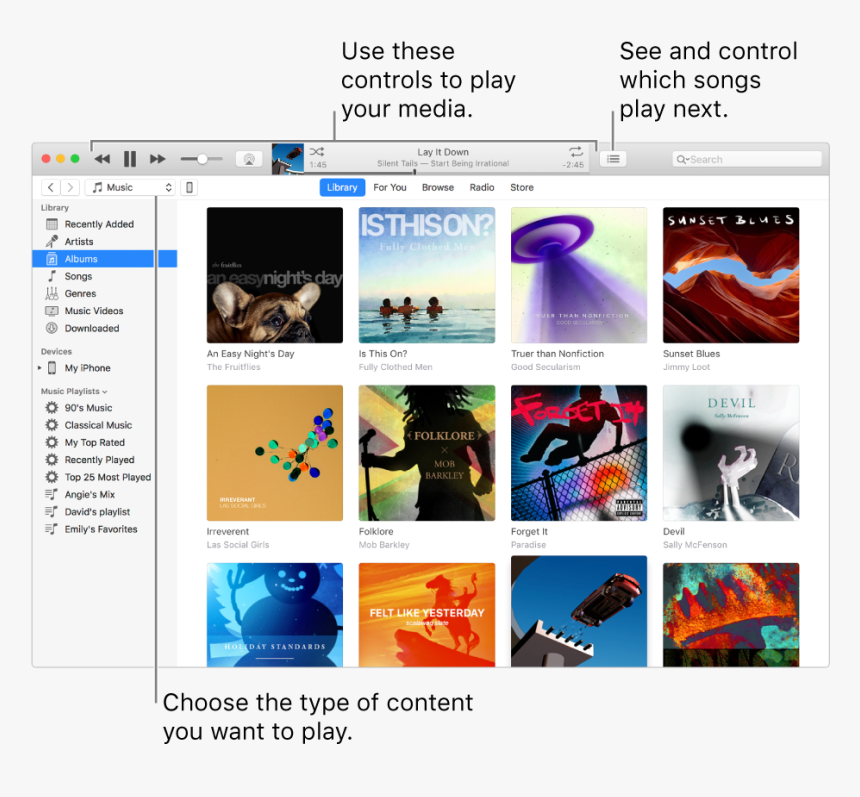860x797 pixels.
Task: Open the Devil album cover
Action: pyautogui.click(x=731, y=453)
